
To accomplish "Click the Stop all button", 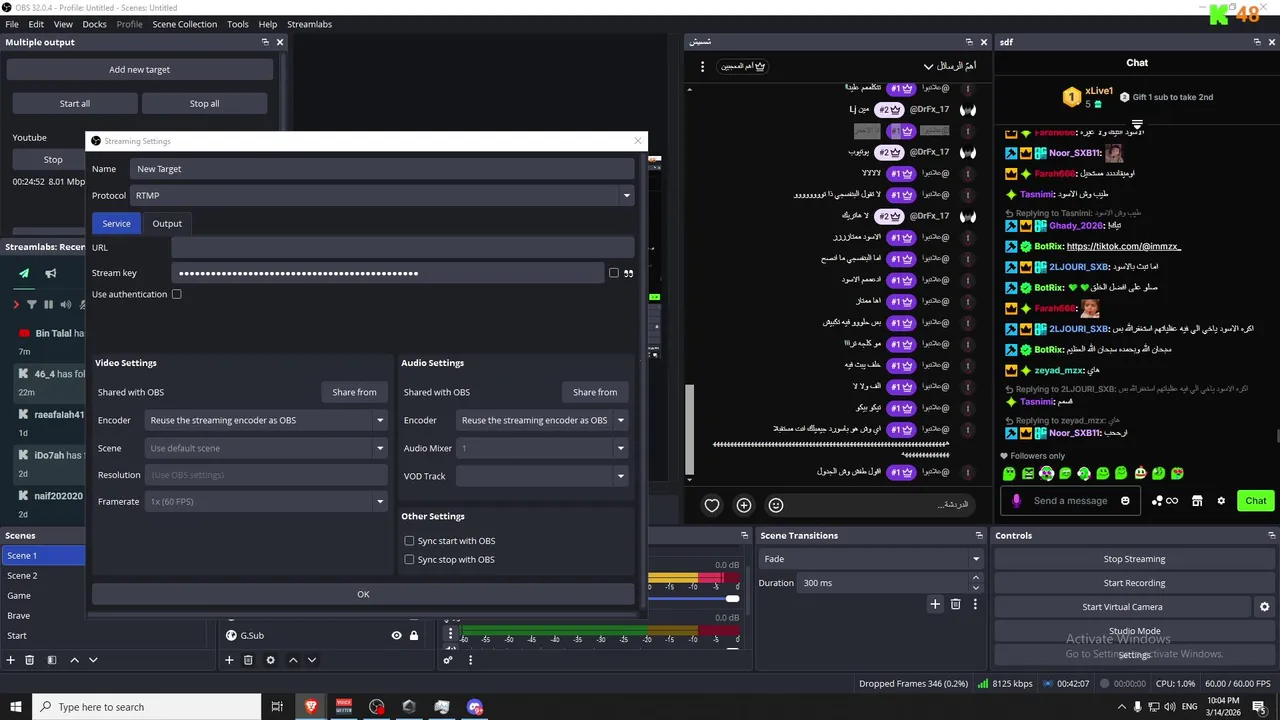I will [x=204, y=104].
